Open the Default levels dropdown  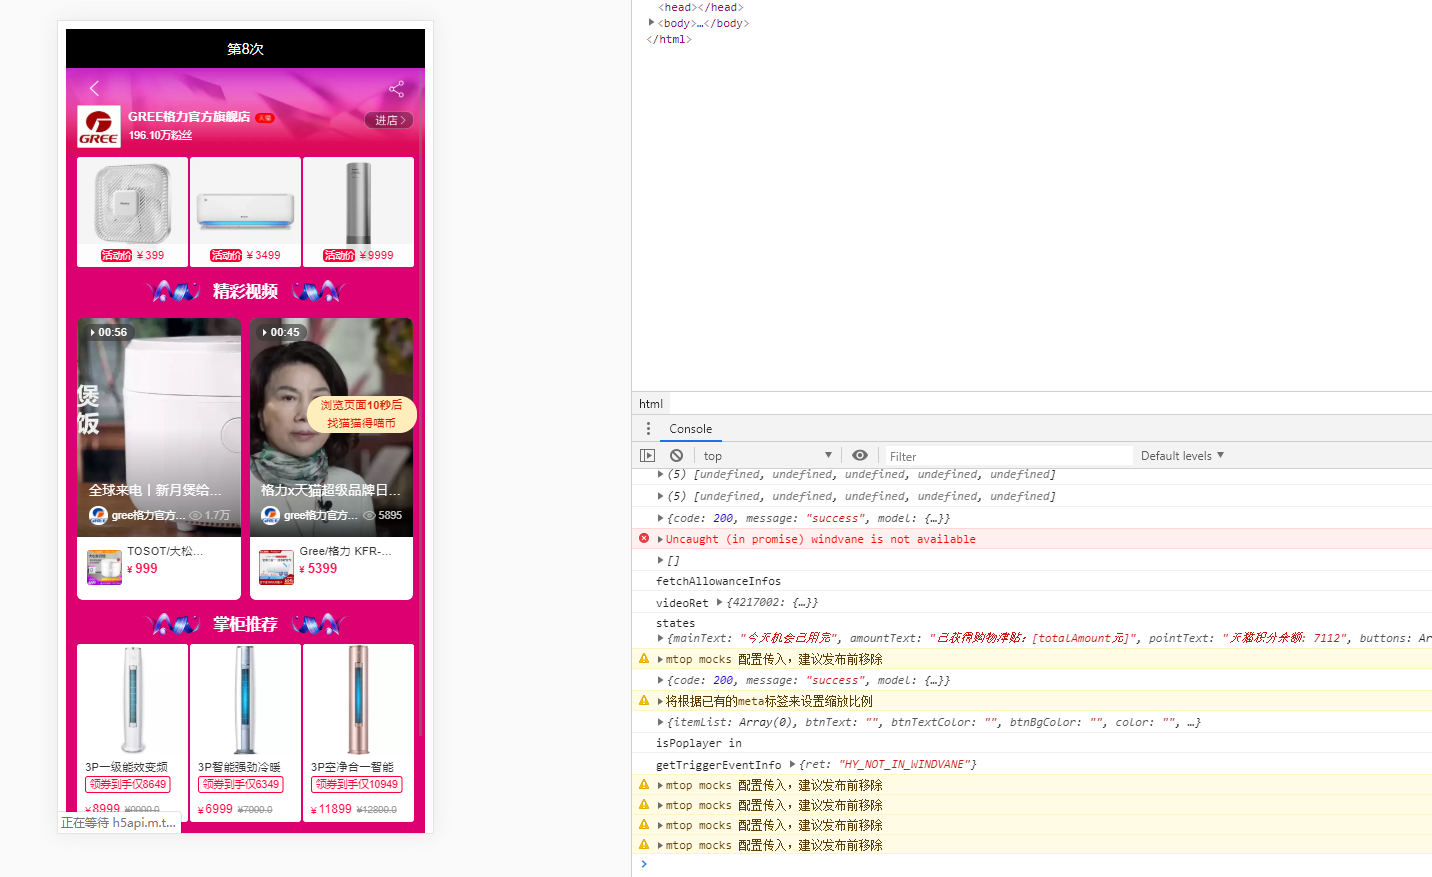(1182, 456)
